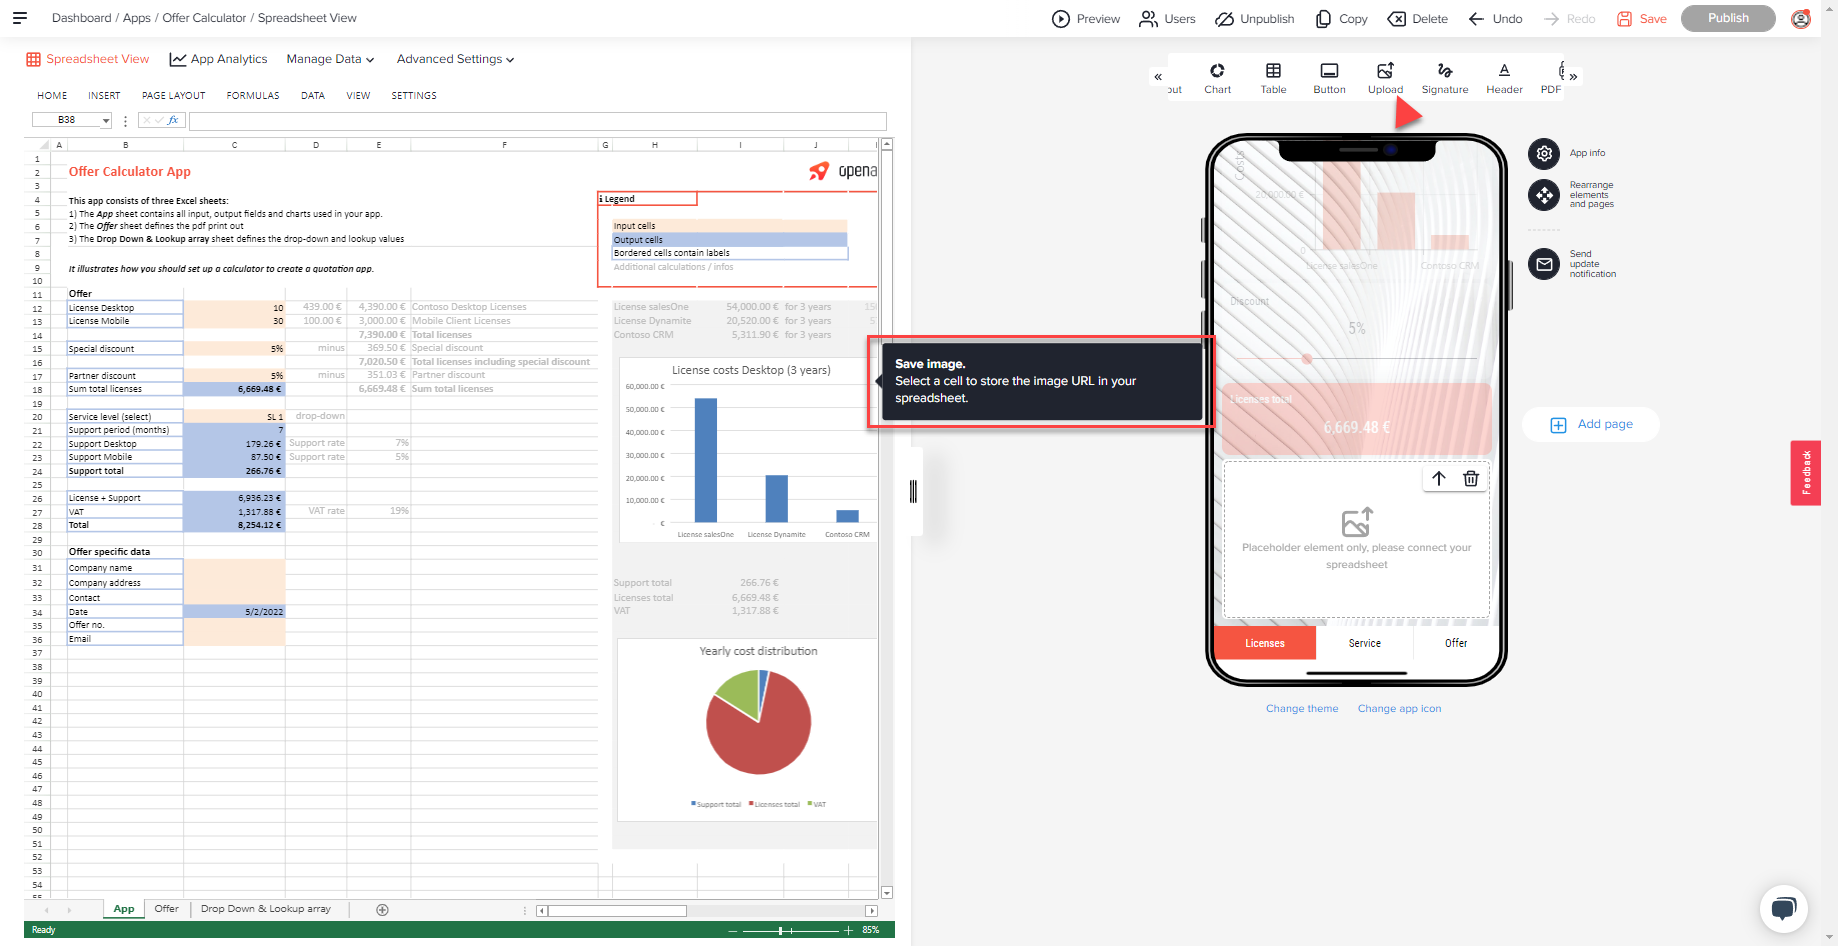The height and width of the screenshot is (946, 1838).
Task: Select the Chart element icon
Action: tap(1217, 71)
